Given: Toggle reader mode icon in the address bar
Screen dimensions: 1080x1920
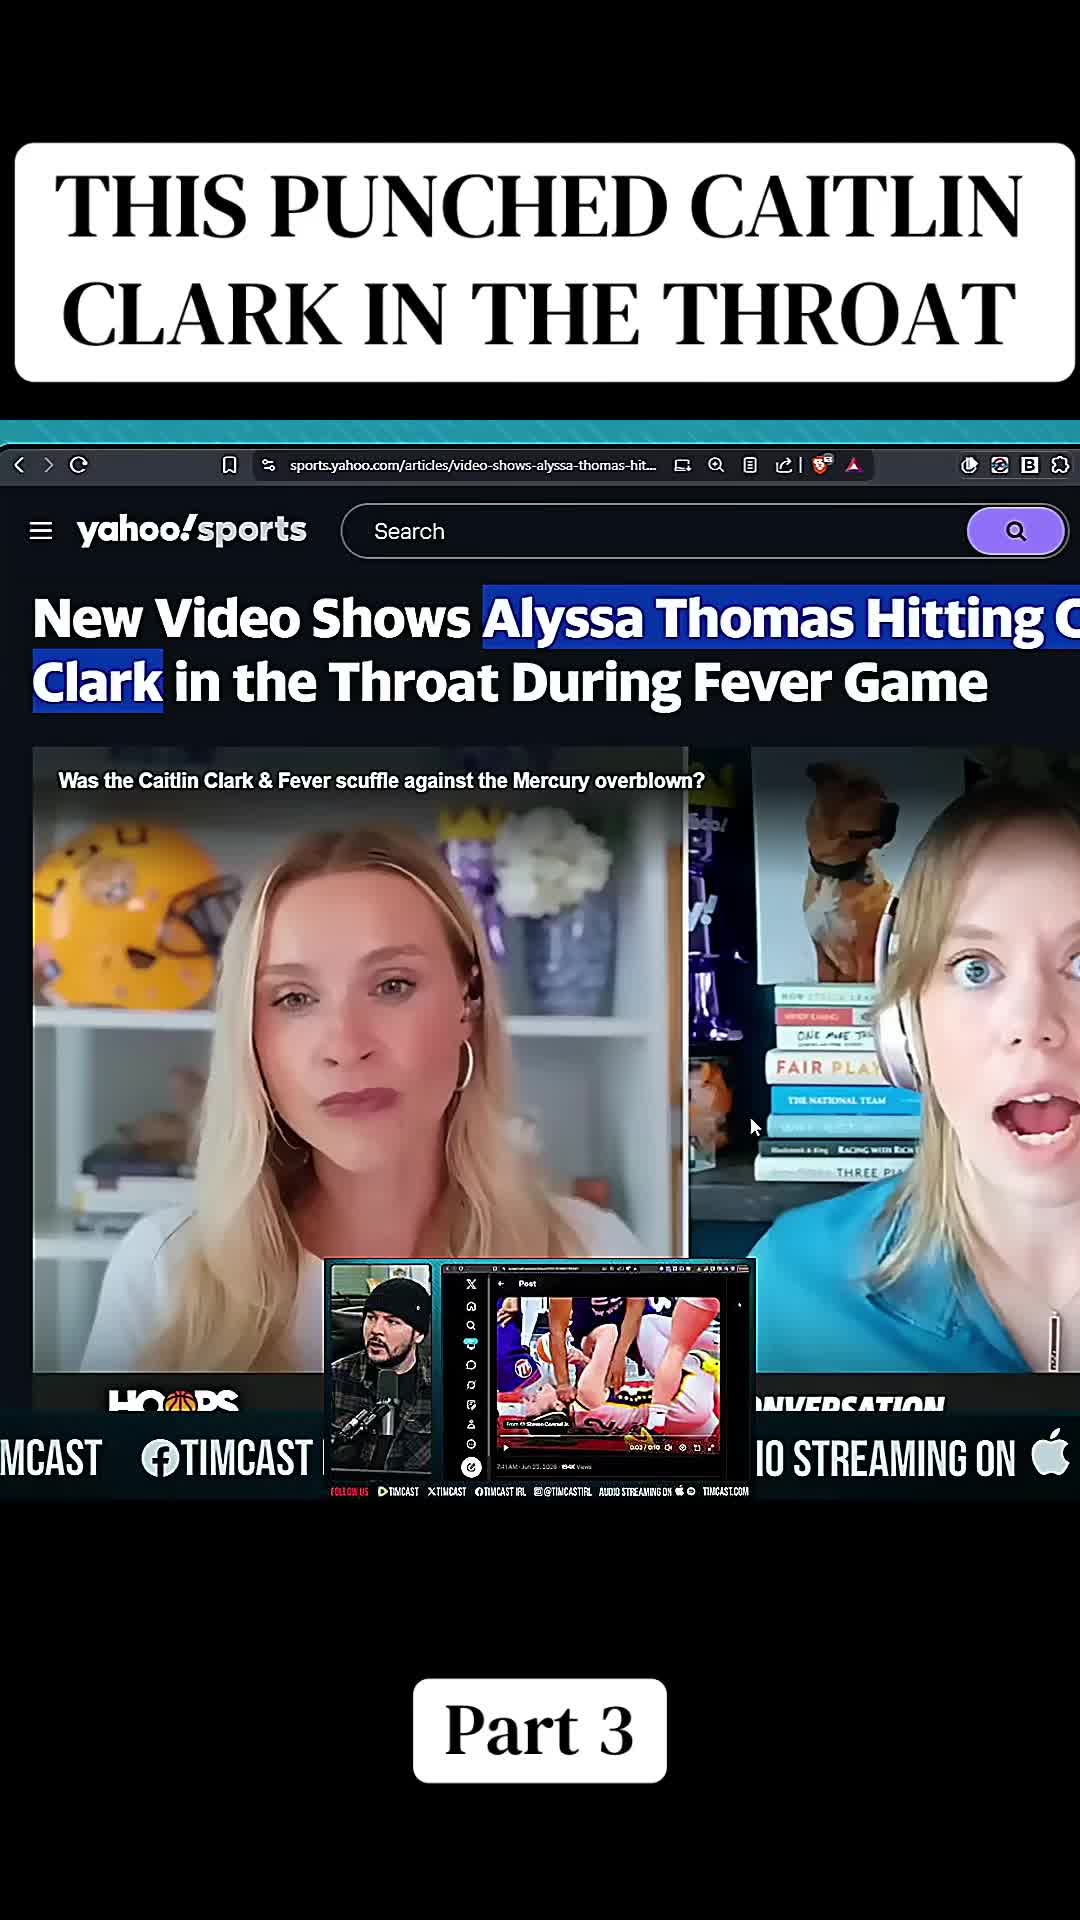Looking at the screenshot, I should pos(750,465).
